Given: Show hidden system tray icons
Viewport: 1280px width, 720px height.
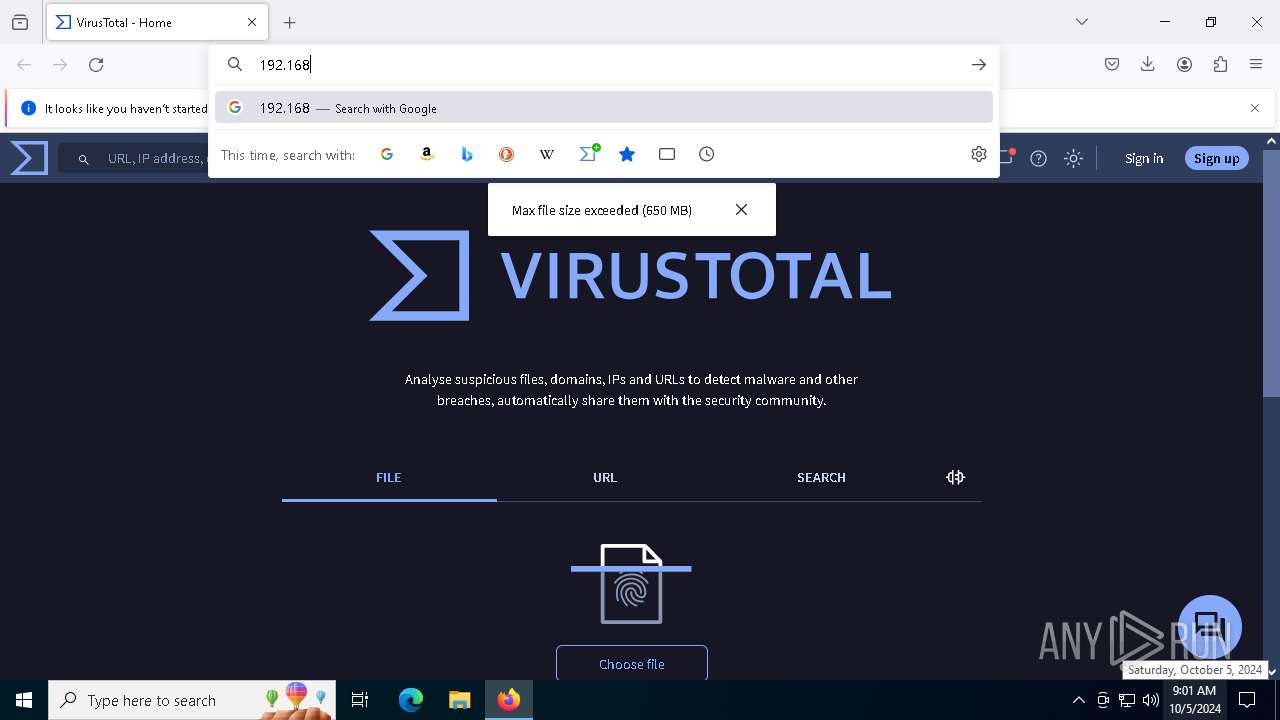Looking at the screenshot, I should pos(1078,700).
